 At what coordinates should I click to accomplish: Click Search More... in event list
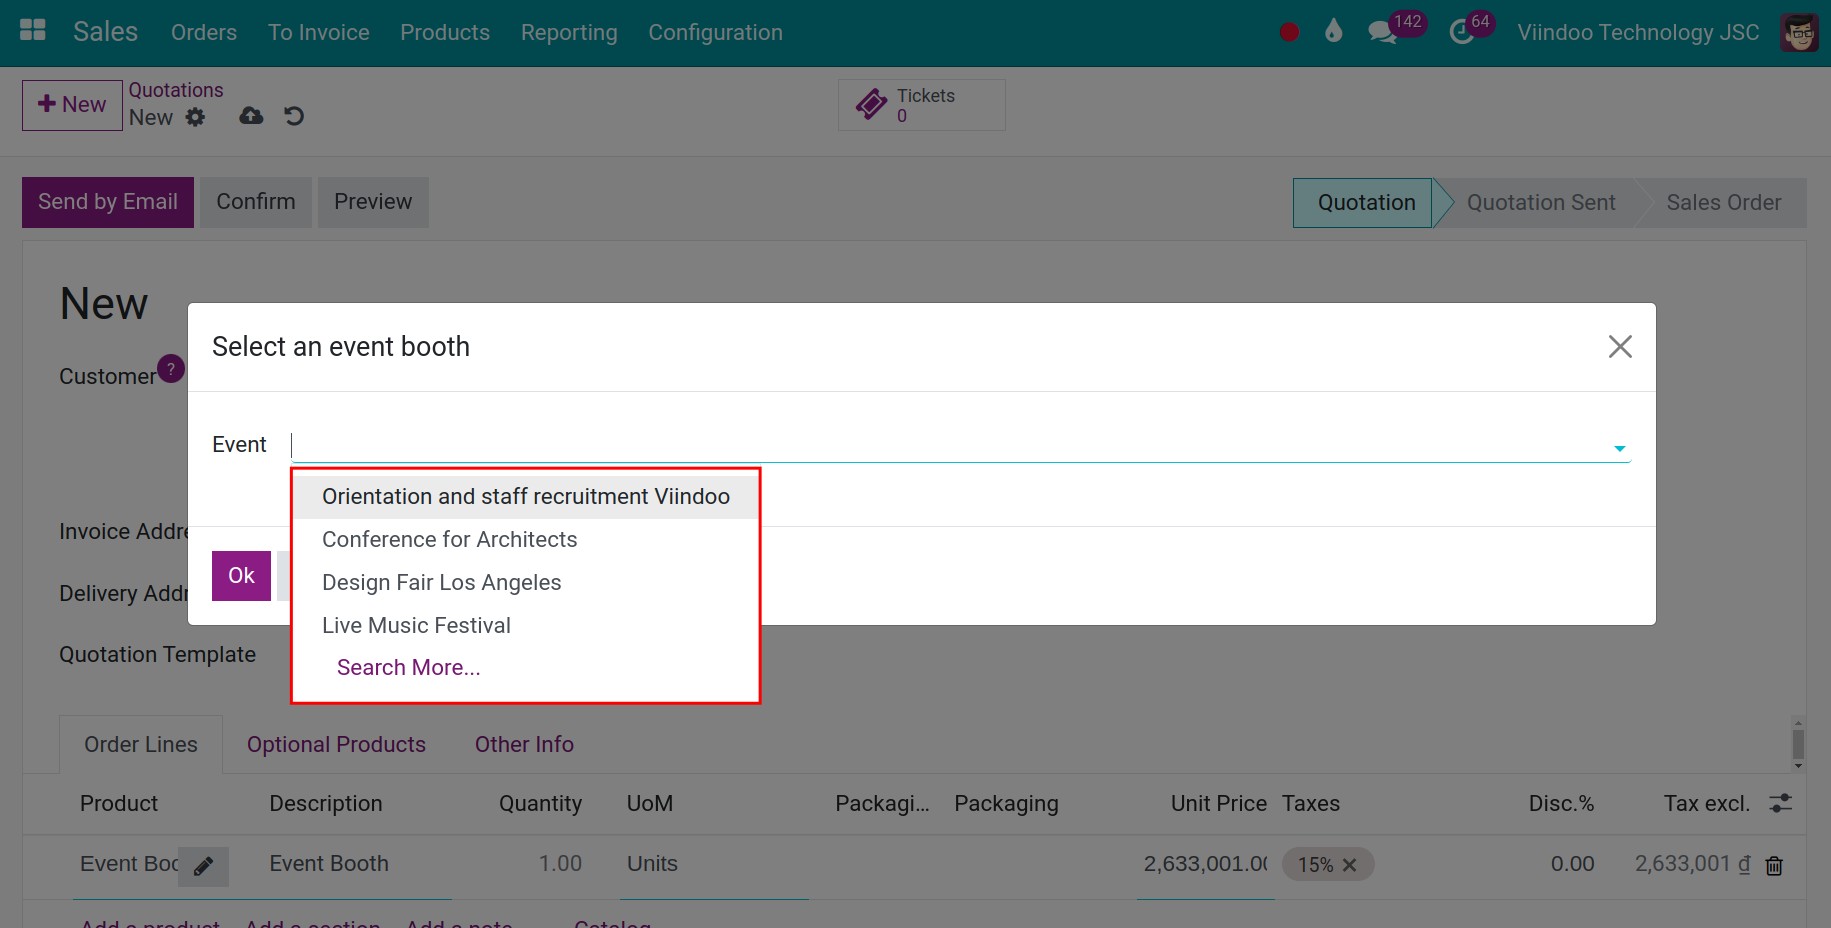point(408,668)
